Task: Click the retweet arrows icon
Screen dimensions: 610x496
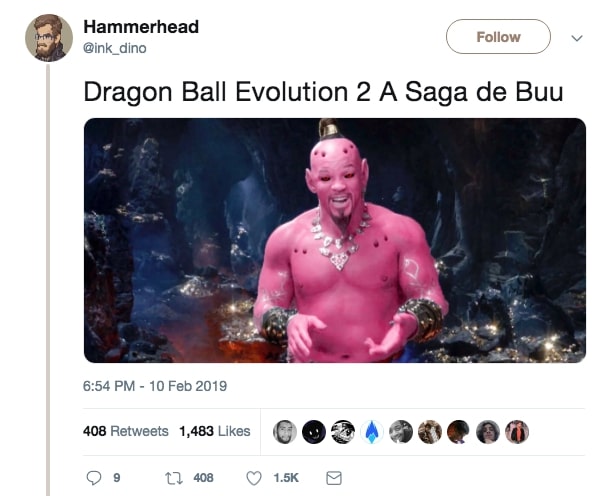Action: [174, 478]
